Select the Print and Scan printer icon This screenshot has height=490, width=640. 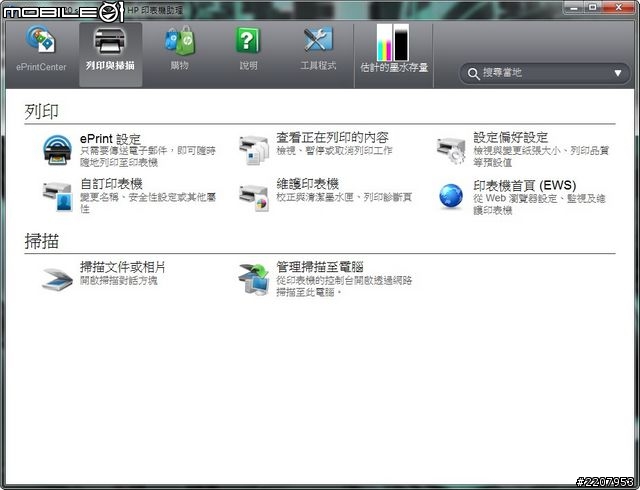click(110, 40)
